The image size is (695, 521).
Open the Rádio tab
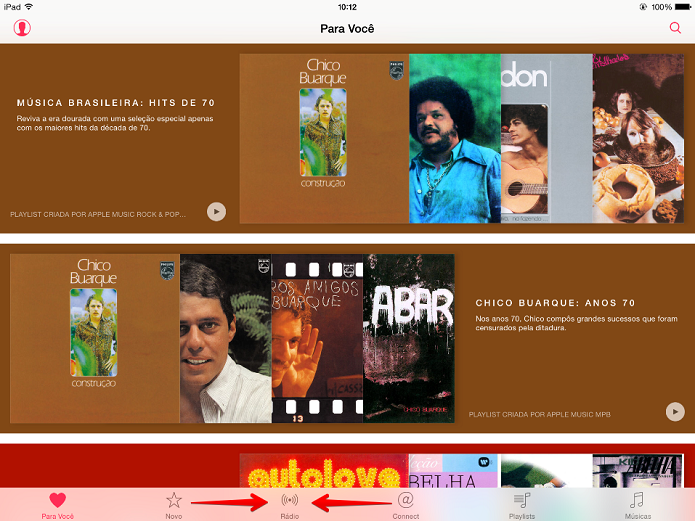(x=289, y=506)
